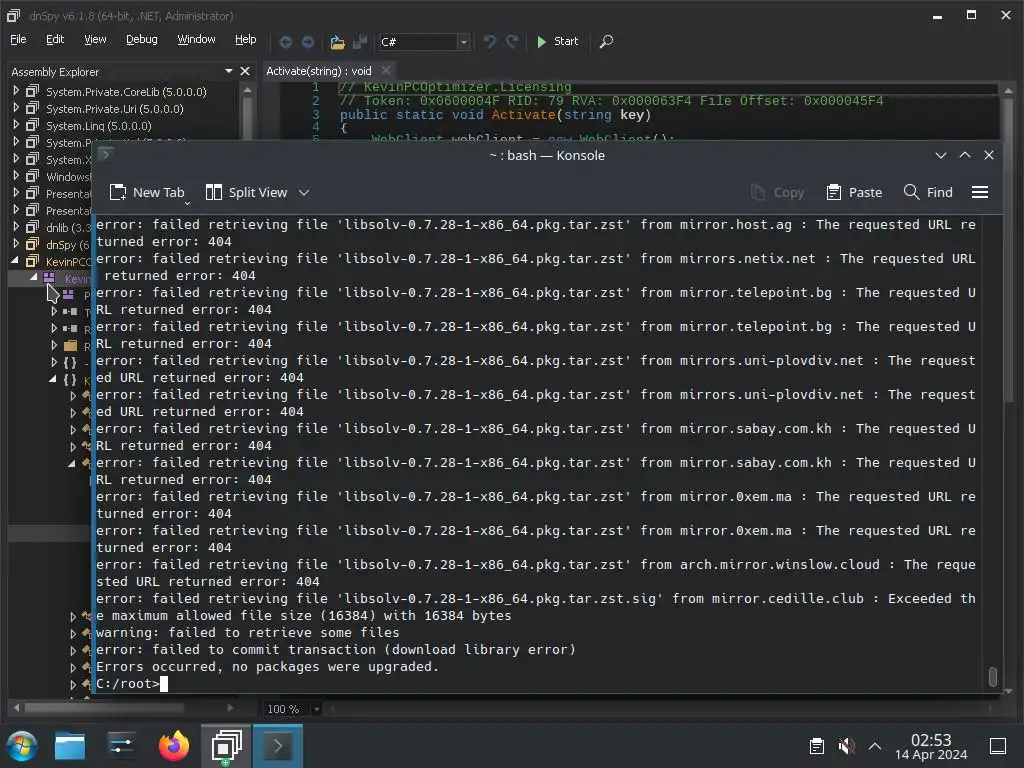Open a New Tab in Konsole
The image size is (1024, 768).
pos(148,193)
